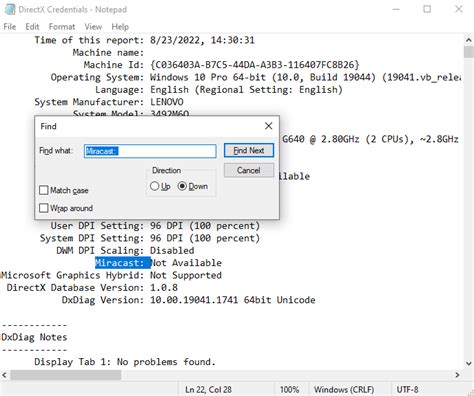Click the Find what text field
Image resolution: width=474 pixels, height=396 pixels.
point(150,151)
